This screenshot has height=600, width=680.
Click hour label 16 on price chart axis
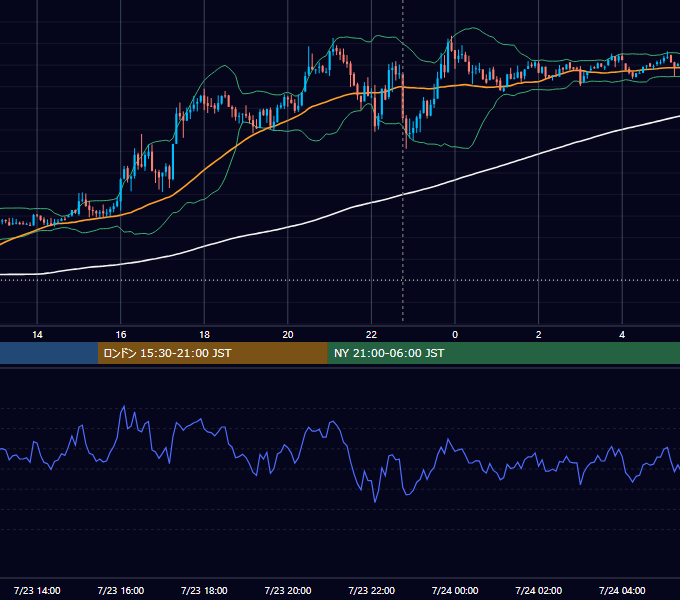pyautogui.click(x=121, y=335)
